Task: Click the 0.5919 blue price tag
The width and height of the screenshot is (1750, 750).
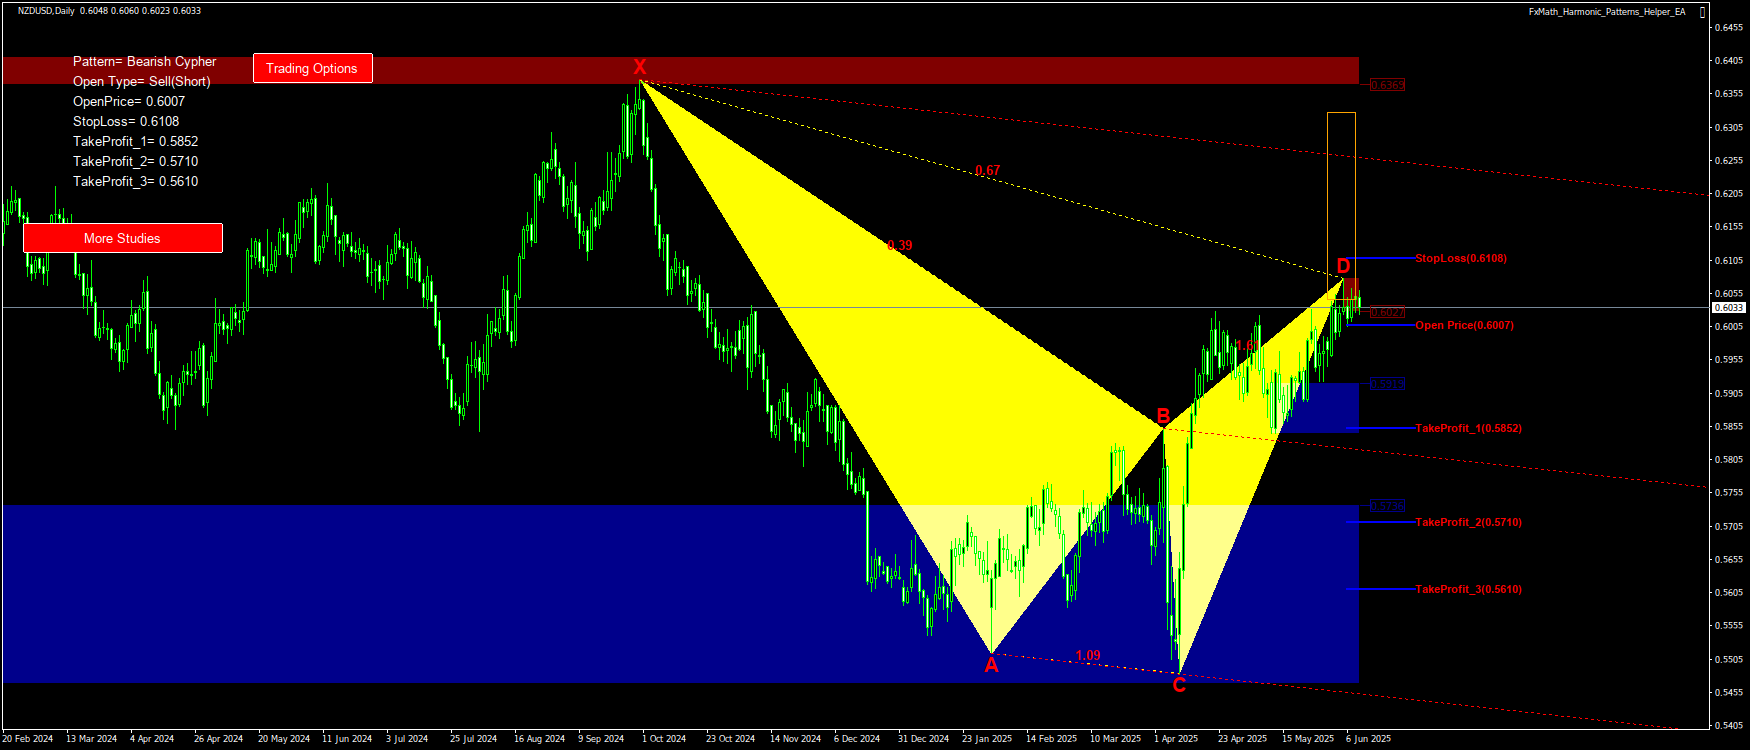Action: pyautogui.click(x=1387, y=384)
